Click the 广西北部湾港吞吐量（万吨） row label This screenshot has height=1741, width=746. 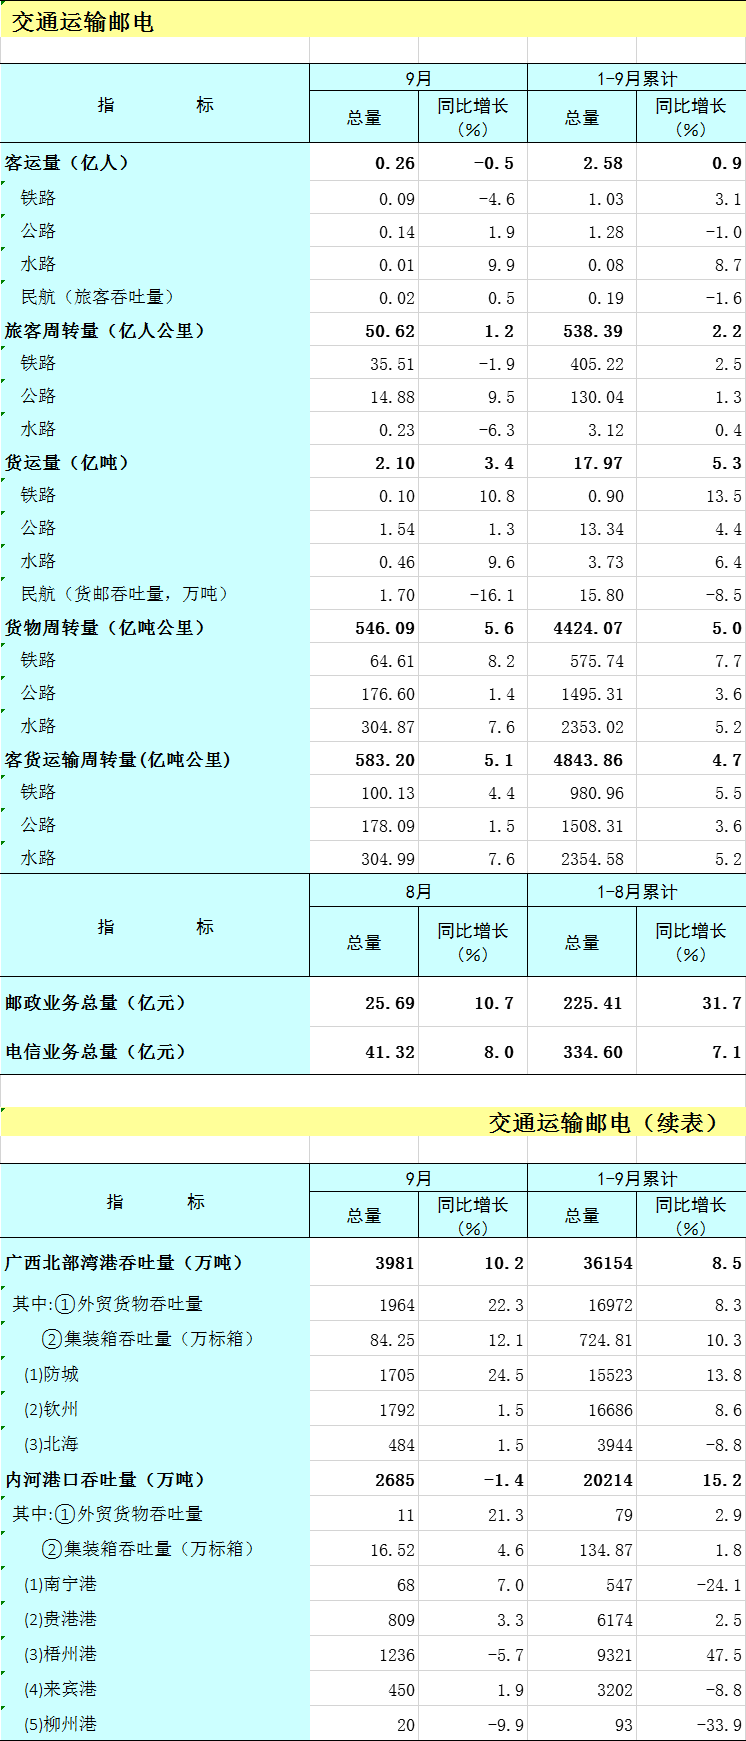(124, 1263)
